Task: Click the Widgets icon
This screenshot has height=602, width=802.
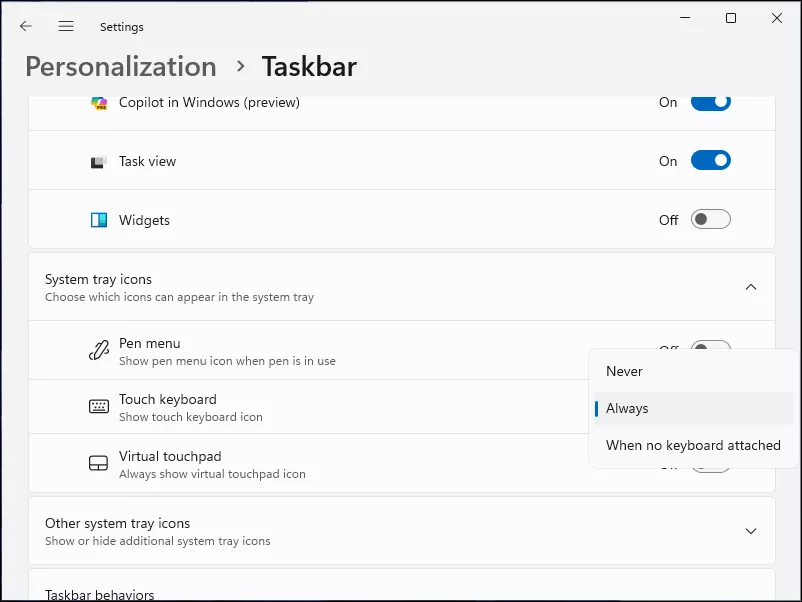Action: pyautogui.click(x=99, y=220)
